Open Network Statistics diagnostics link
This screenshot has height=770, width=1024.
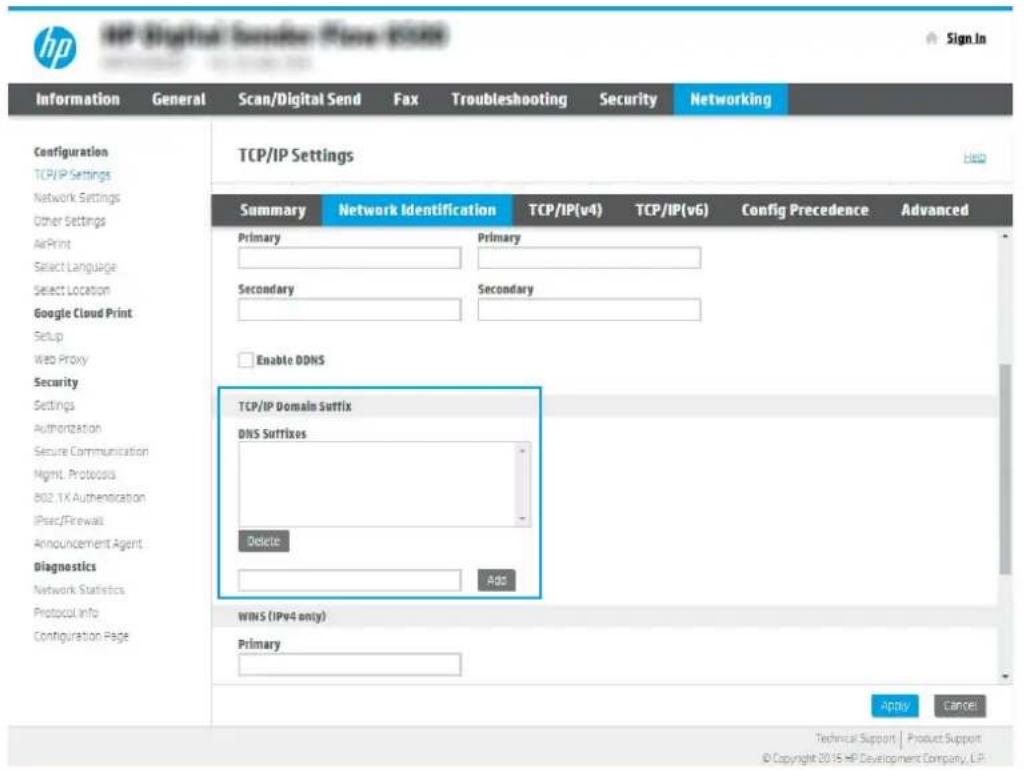click(x=79, y=590)
